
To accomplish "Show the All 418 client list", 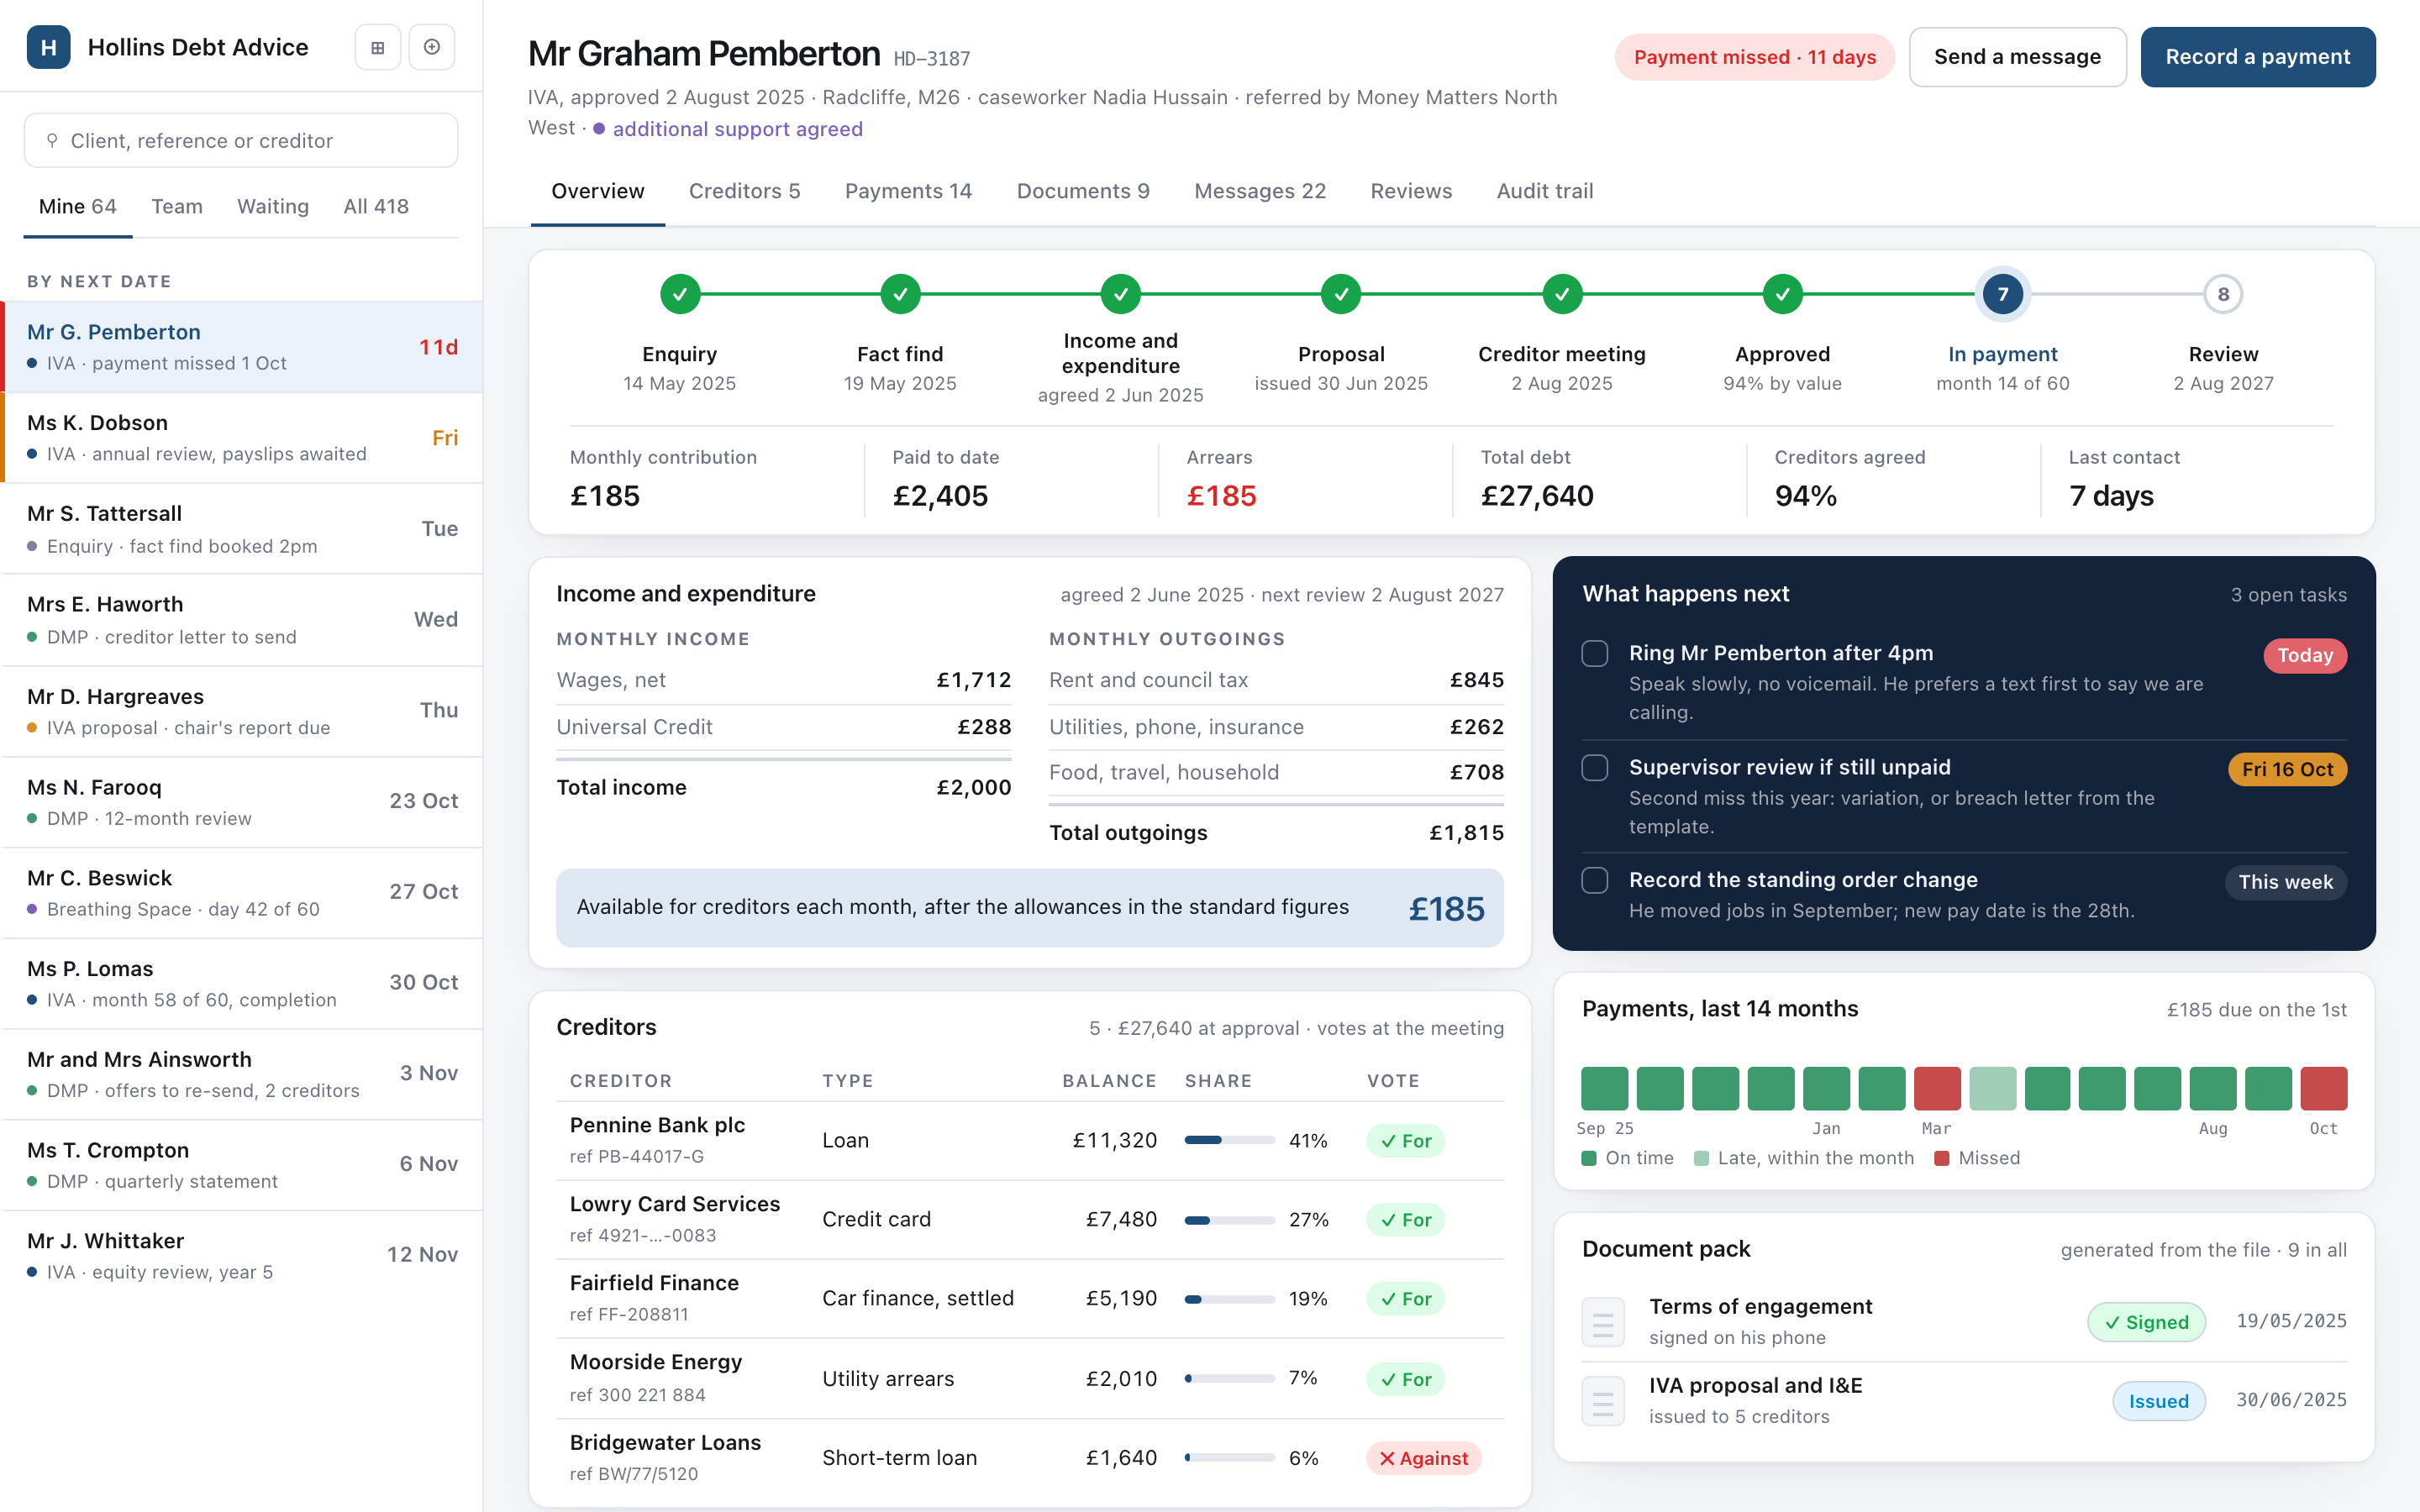I will pyautogui.click(x=376, y=206).
